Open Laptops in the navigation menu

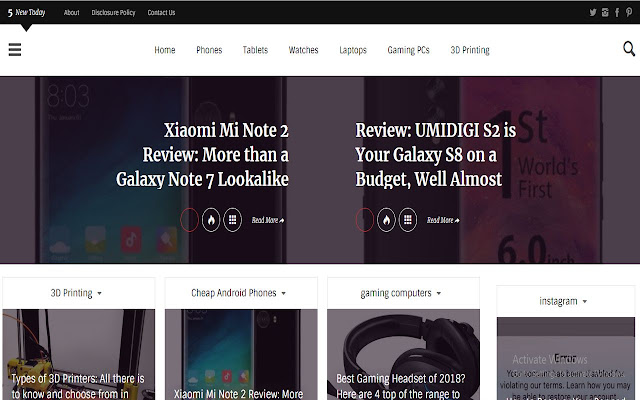(352, 50)
